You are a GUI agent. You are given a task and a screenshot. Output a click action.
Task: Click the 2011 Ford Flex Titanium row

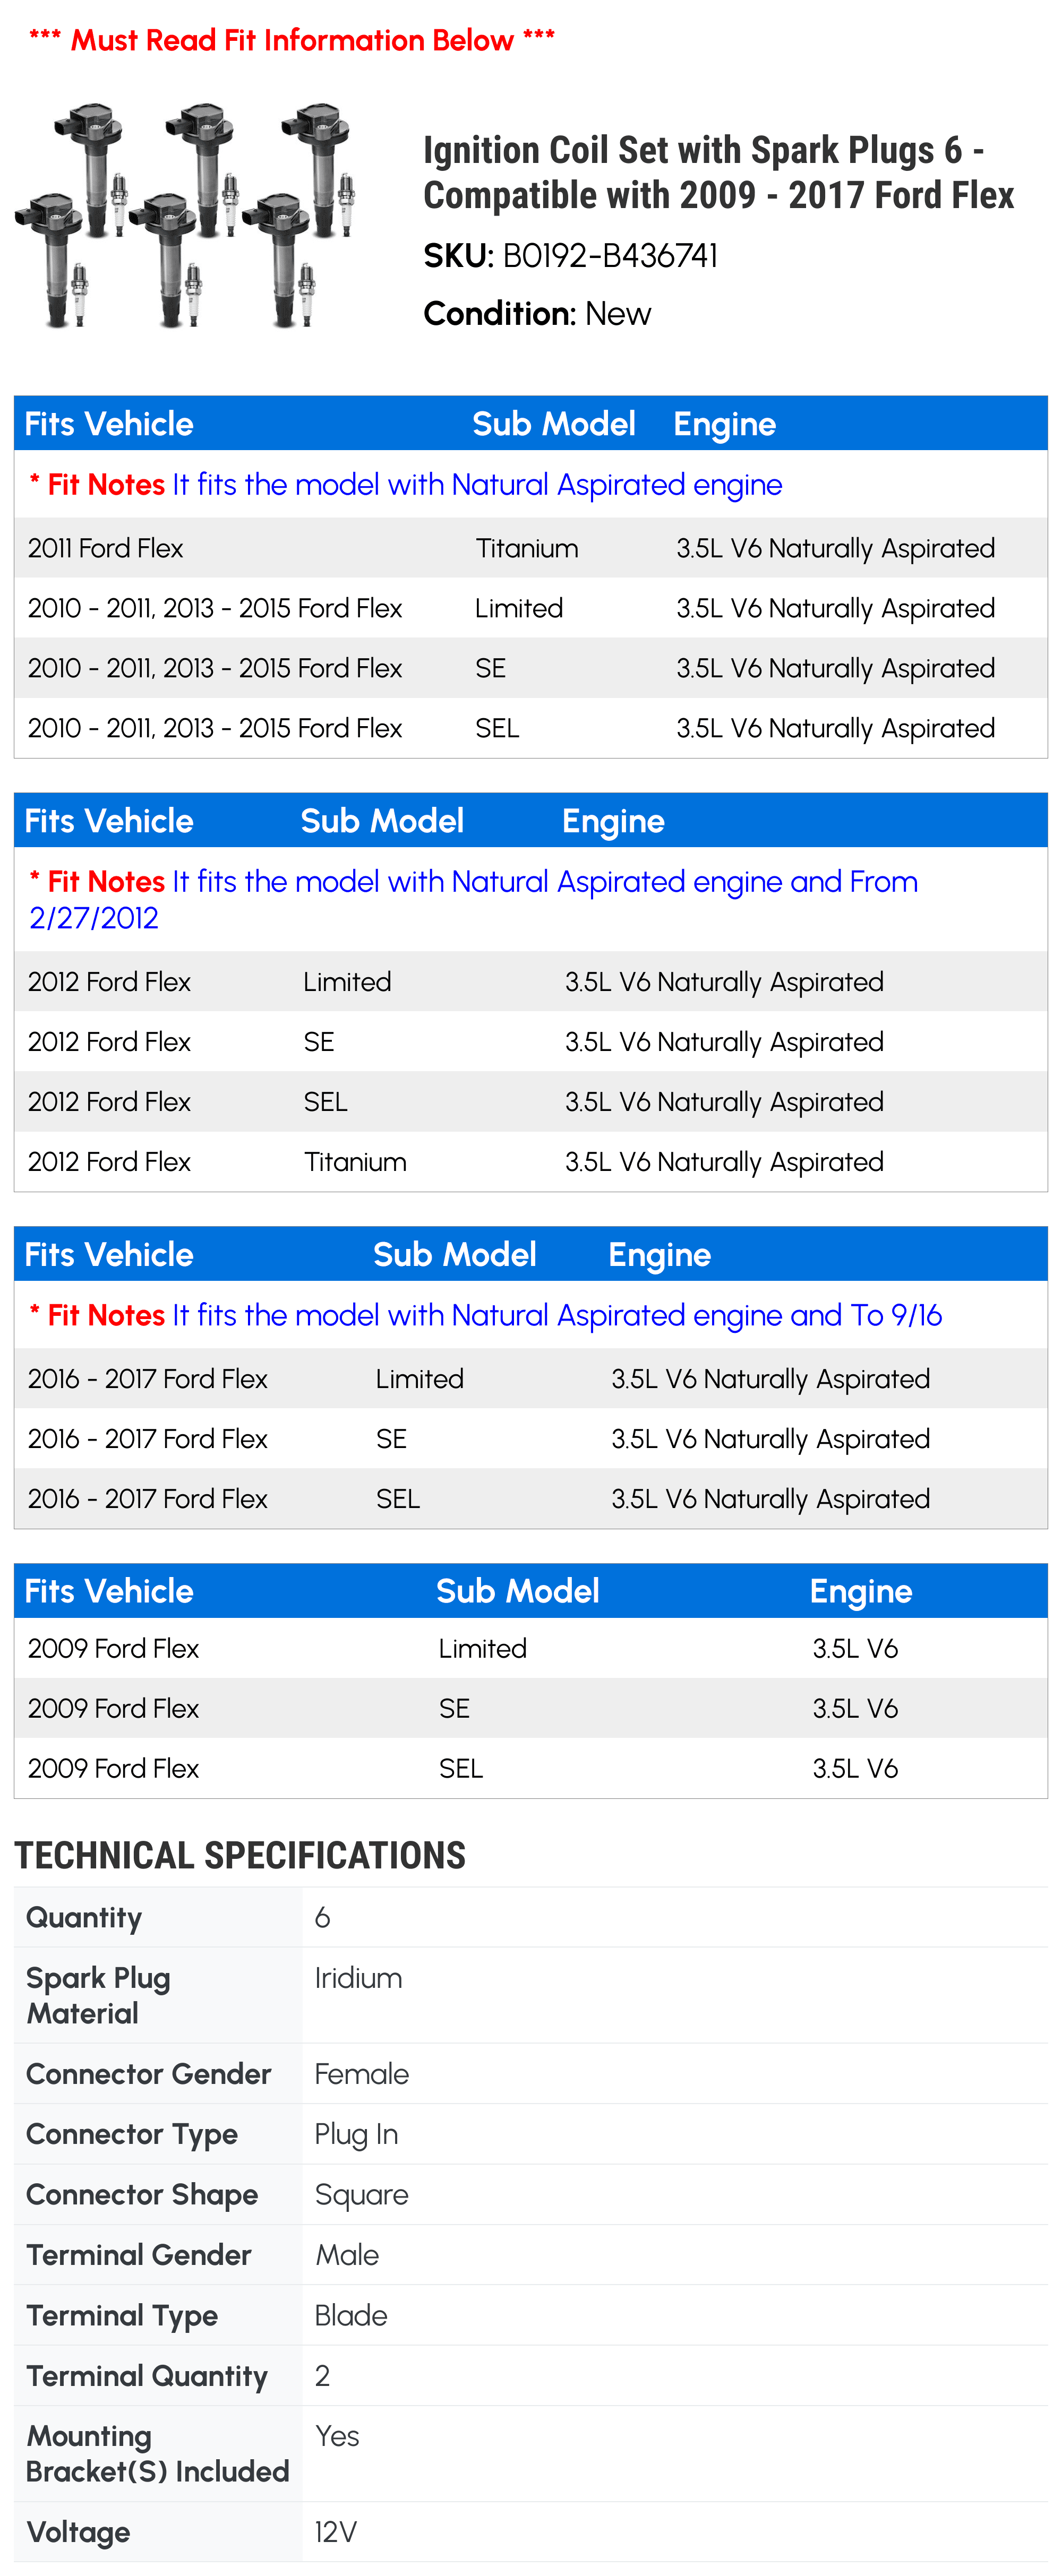click(x=530, y=548)
